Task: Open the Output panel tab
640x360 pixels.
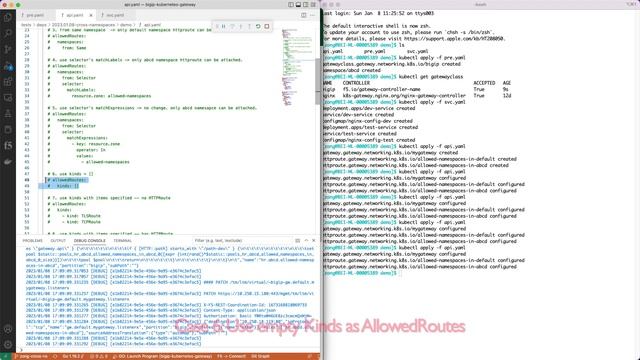Action: coord(58,241)
